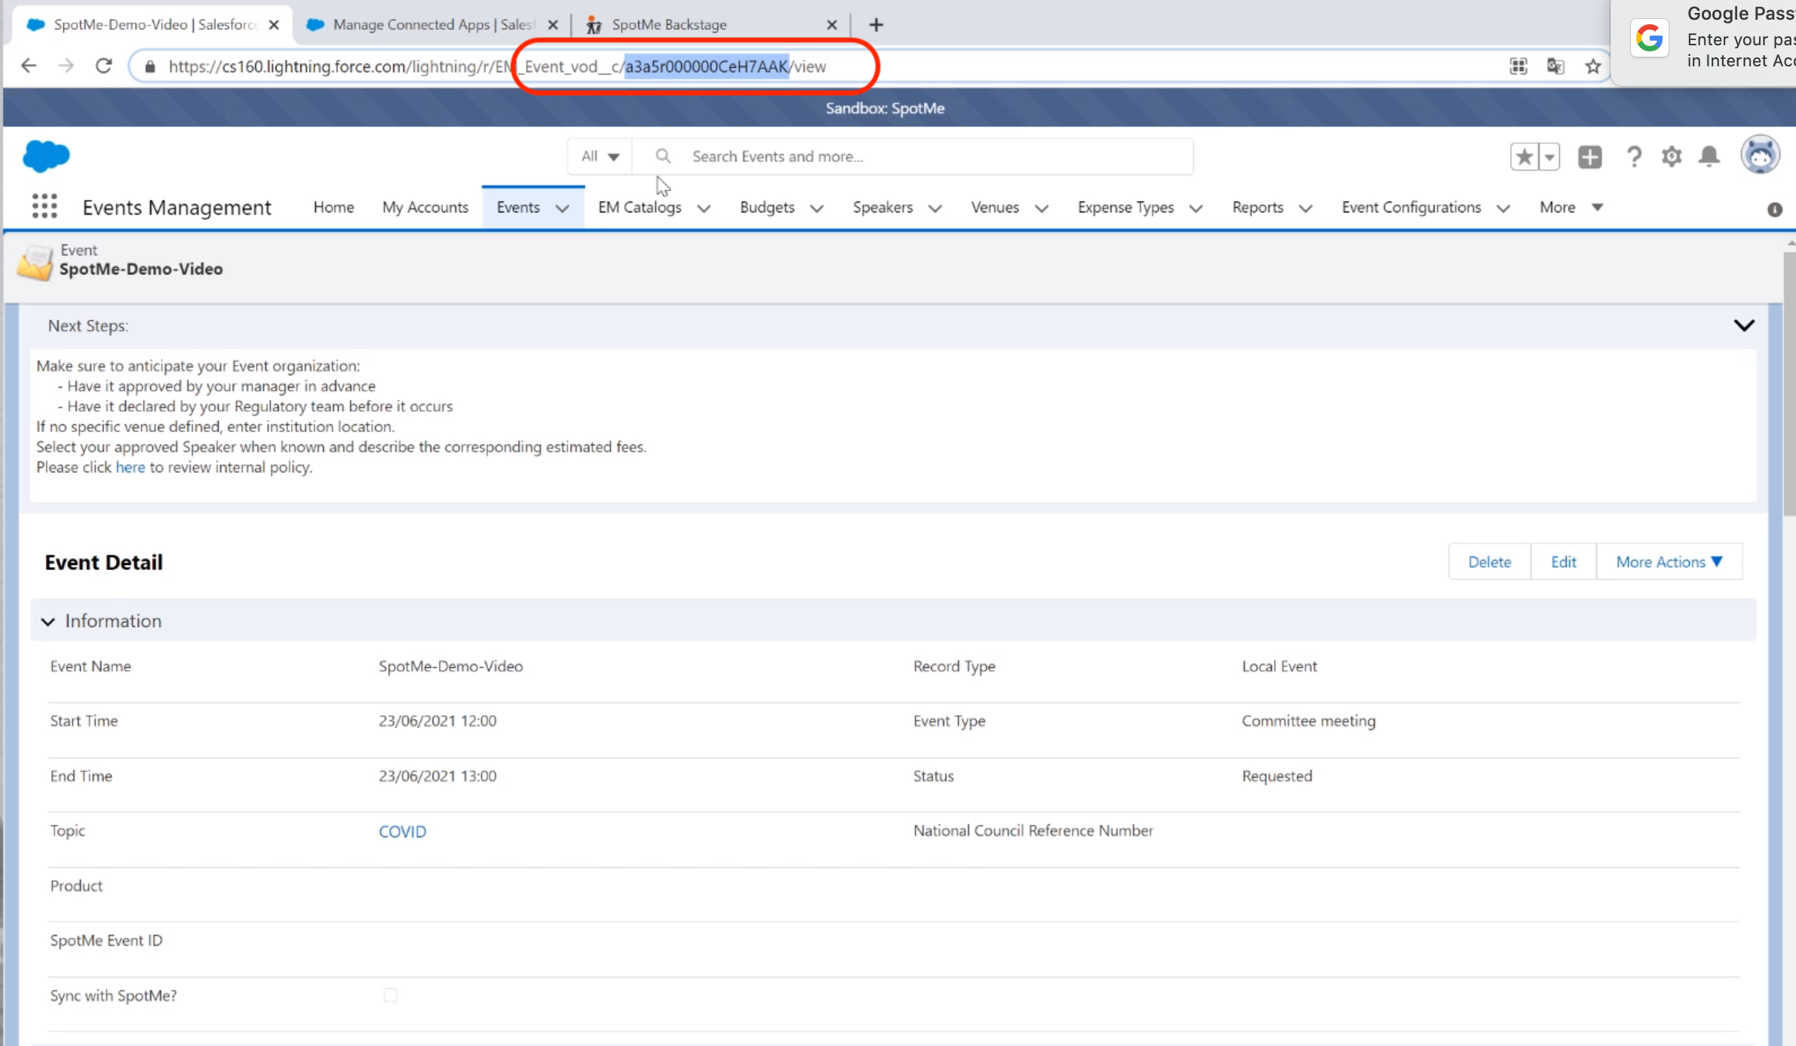Close the SpotMe-Demo-Video browser tab
Screen dimensions: 1796x1046
point(274,24)
